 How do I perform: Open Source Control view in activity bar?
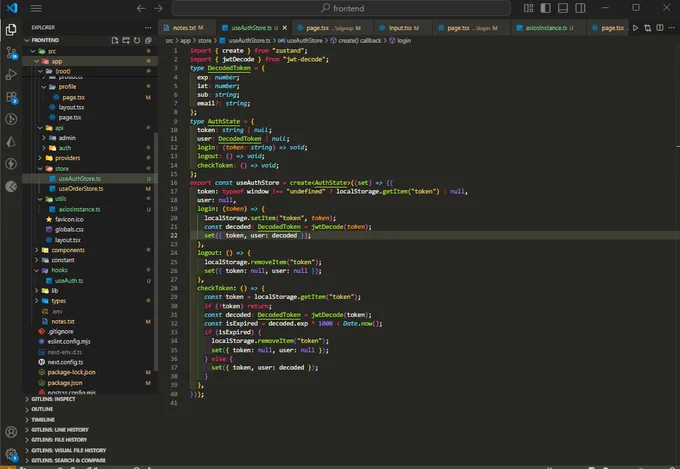[x=11, y=52]
